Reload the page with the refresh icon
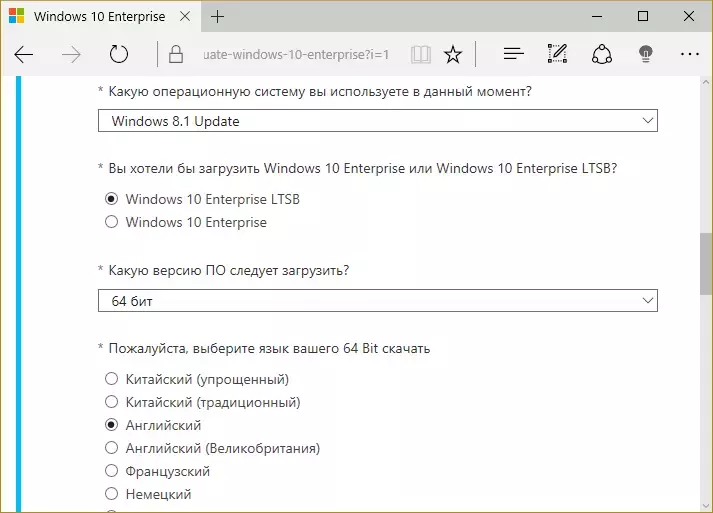The image size is (713, 513). [119, 54]
